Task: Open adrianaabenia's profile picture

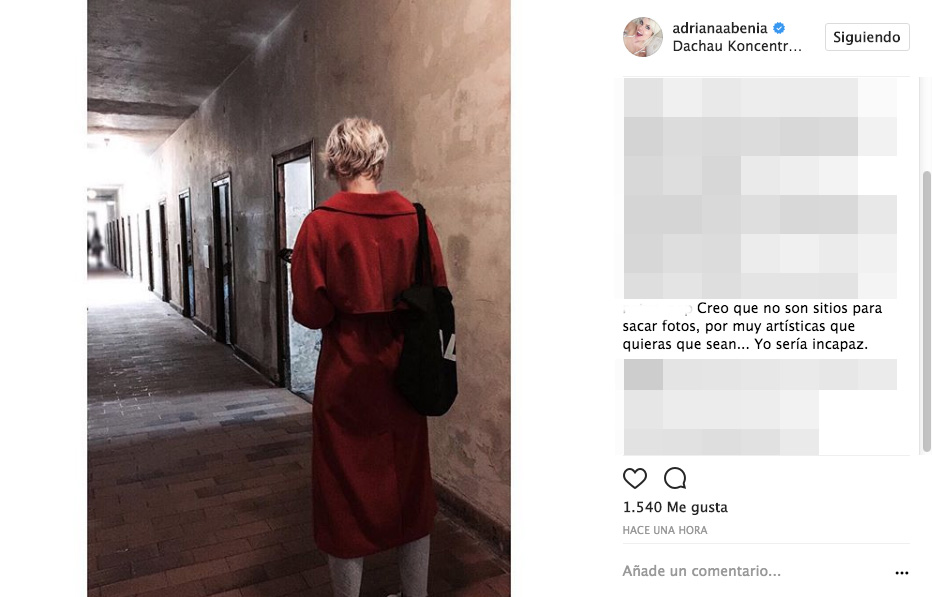Action: click(643, 37)
